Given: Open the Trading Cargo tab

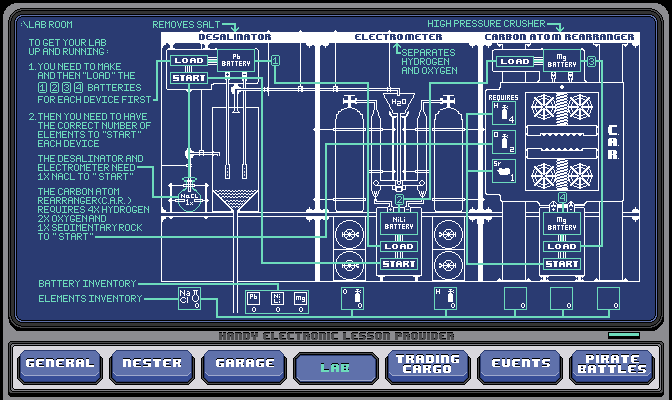Looking at the screenshot, I should coord(426,365).
